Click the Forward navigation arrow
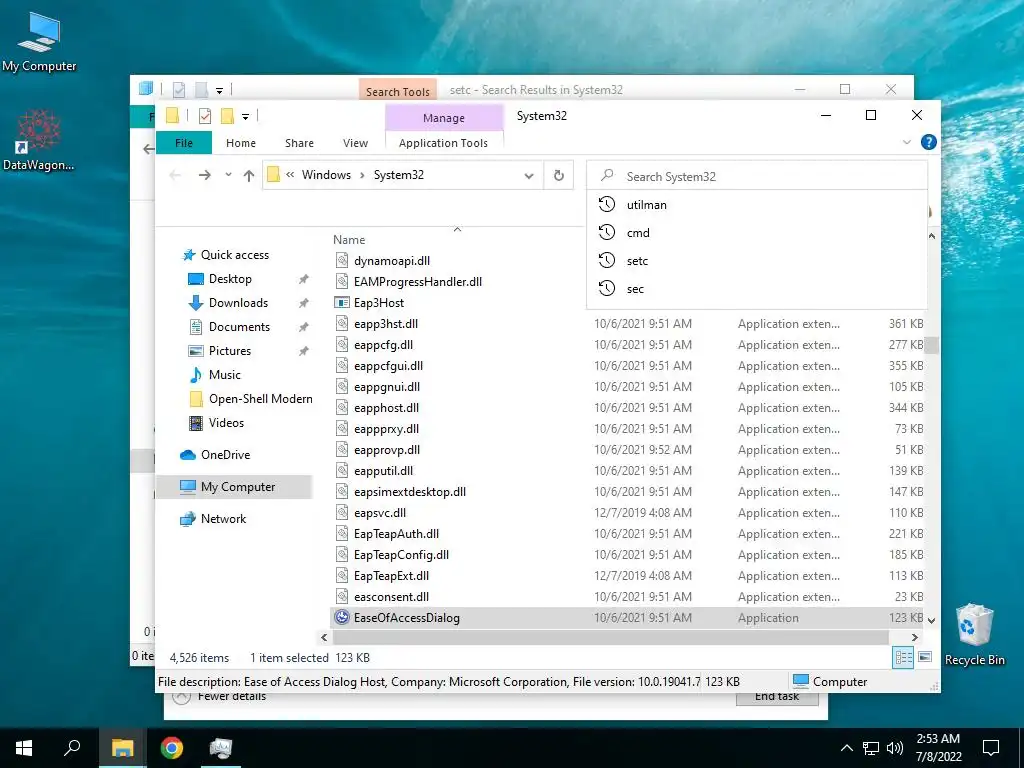The width and height of the screenshot is (1024, 768). [204, 175]
